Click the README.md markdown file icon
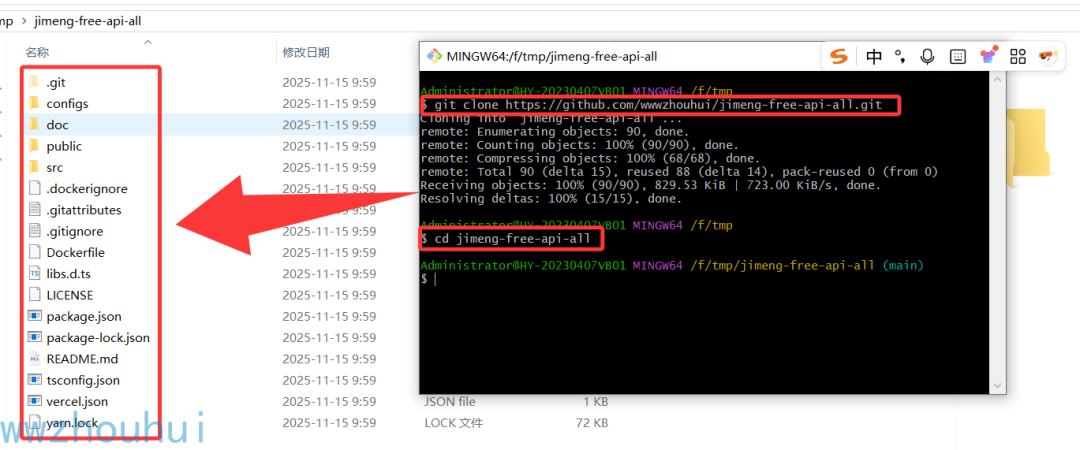Image resolution: width=1080 pixels, height=450 pixels. tap(34, 359)
